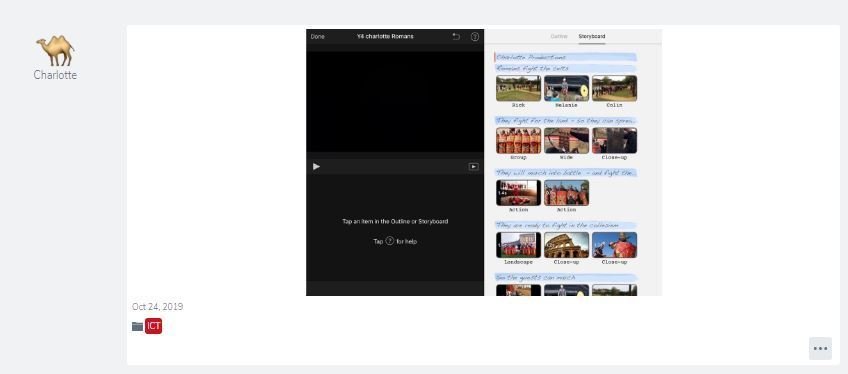848x374 pixels.
Task: Click the folder icon below the post
Action: 137,326
